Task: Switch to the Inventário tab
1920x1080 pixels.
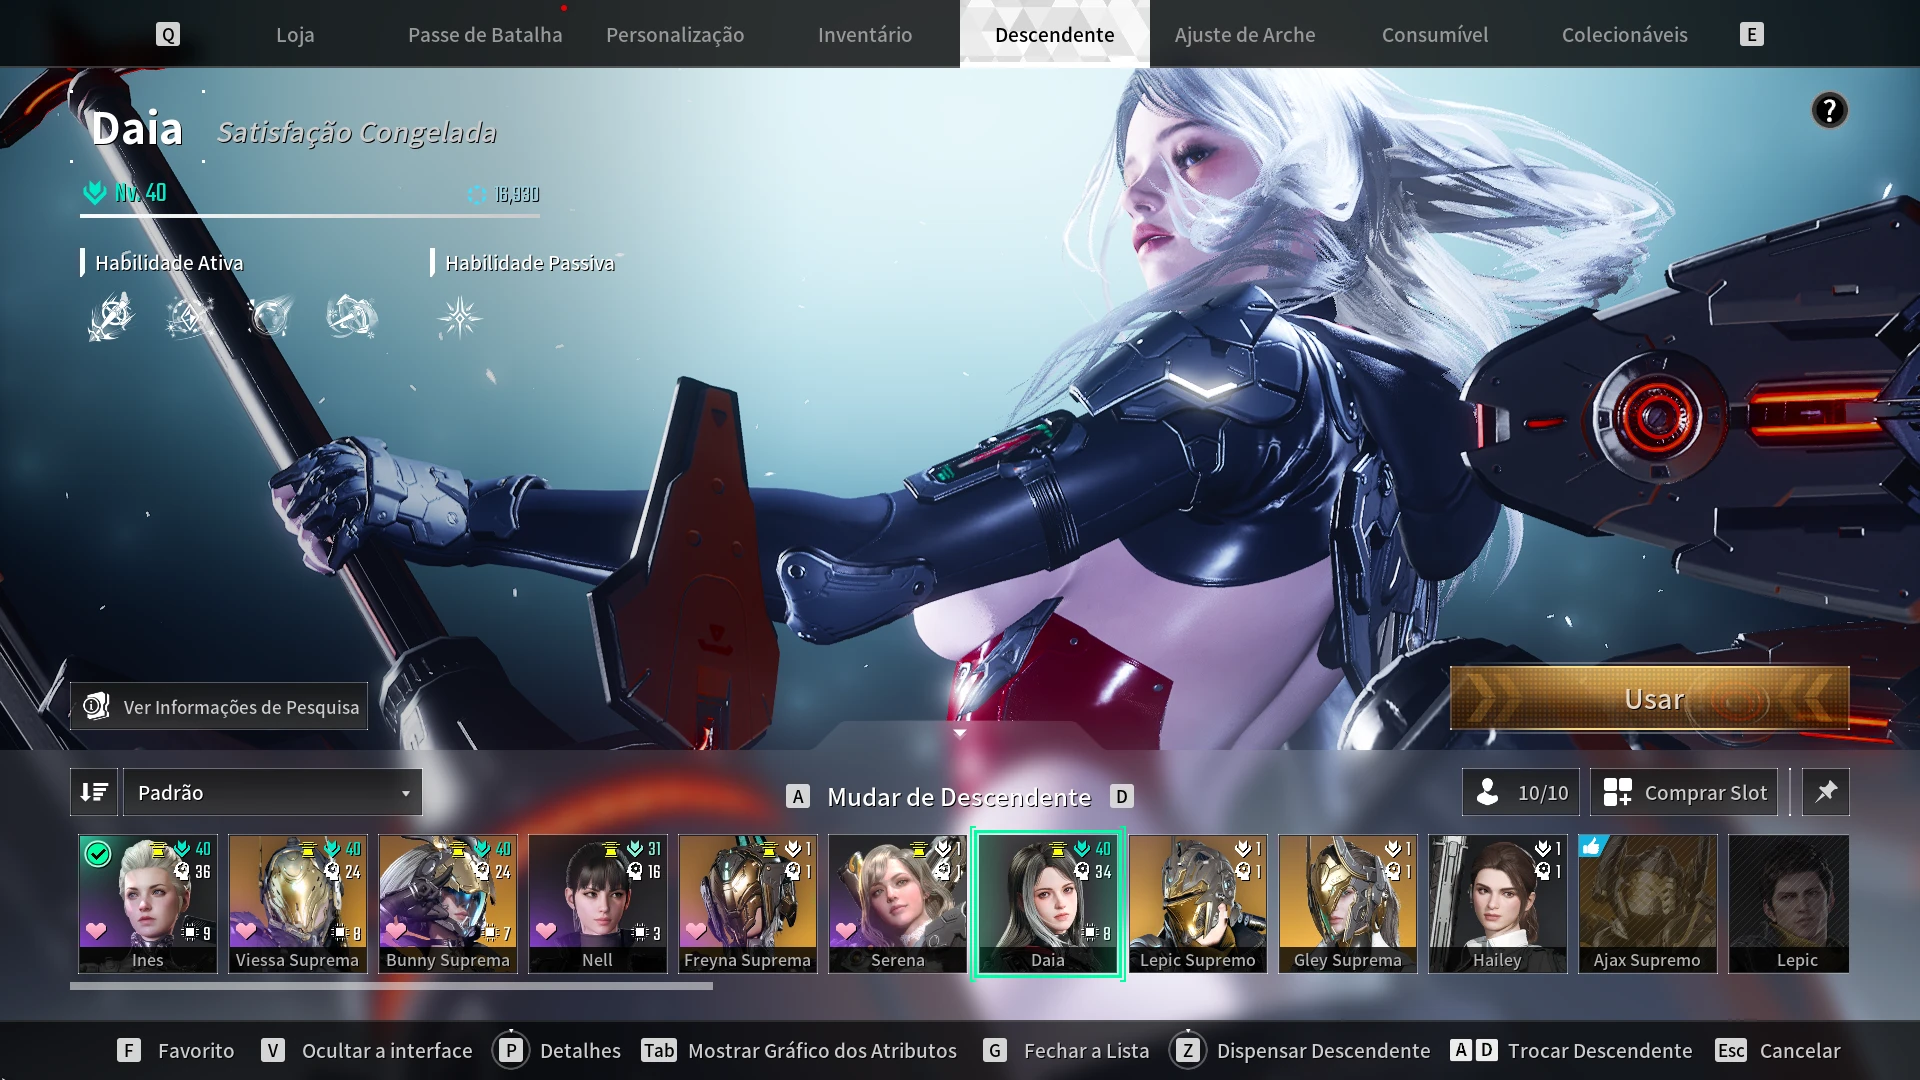Action: (865, 35)
